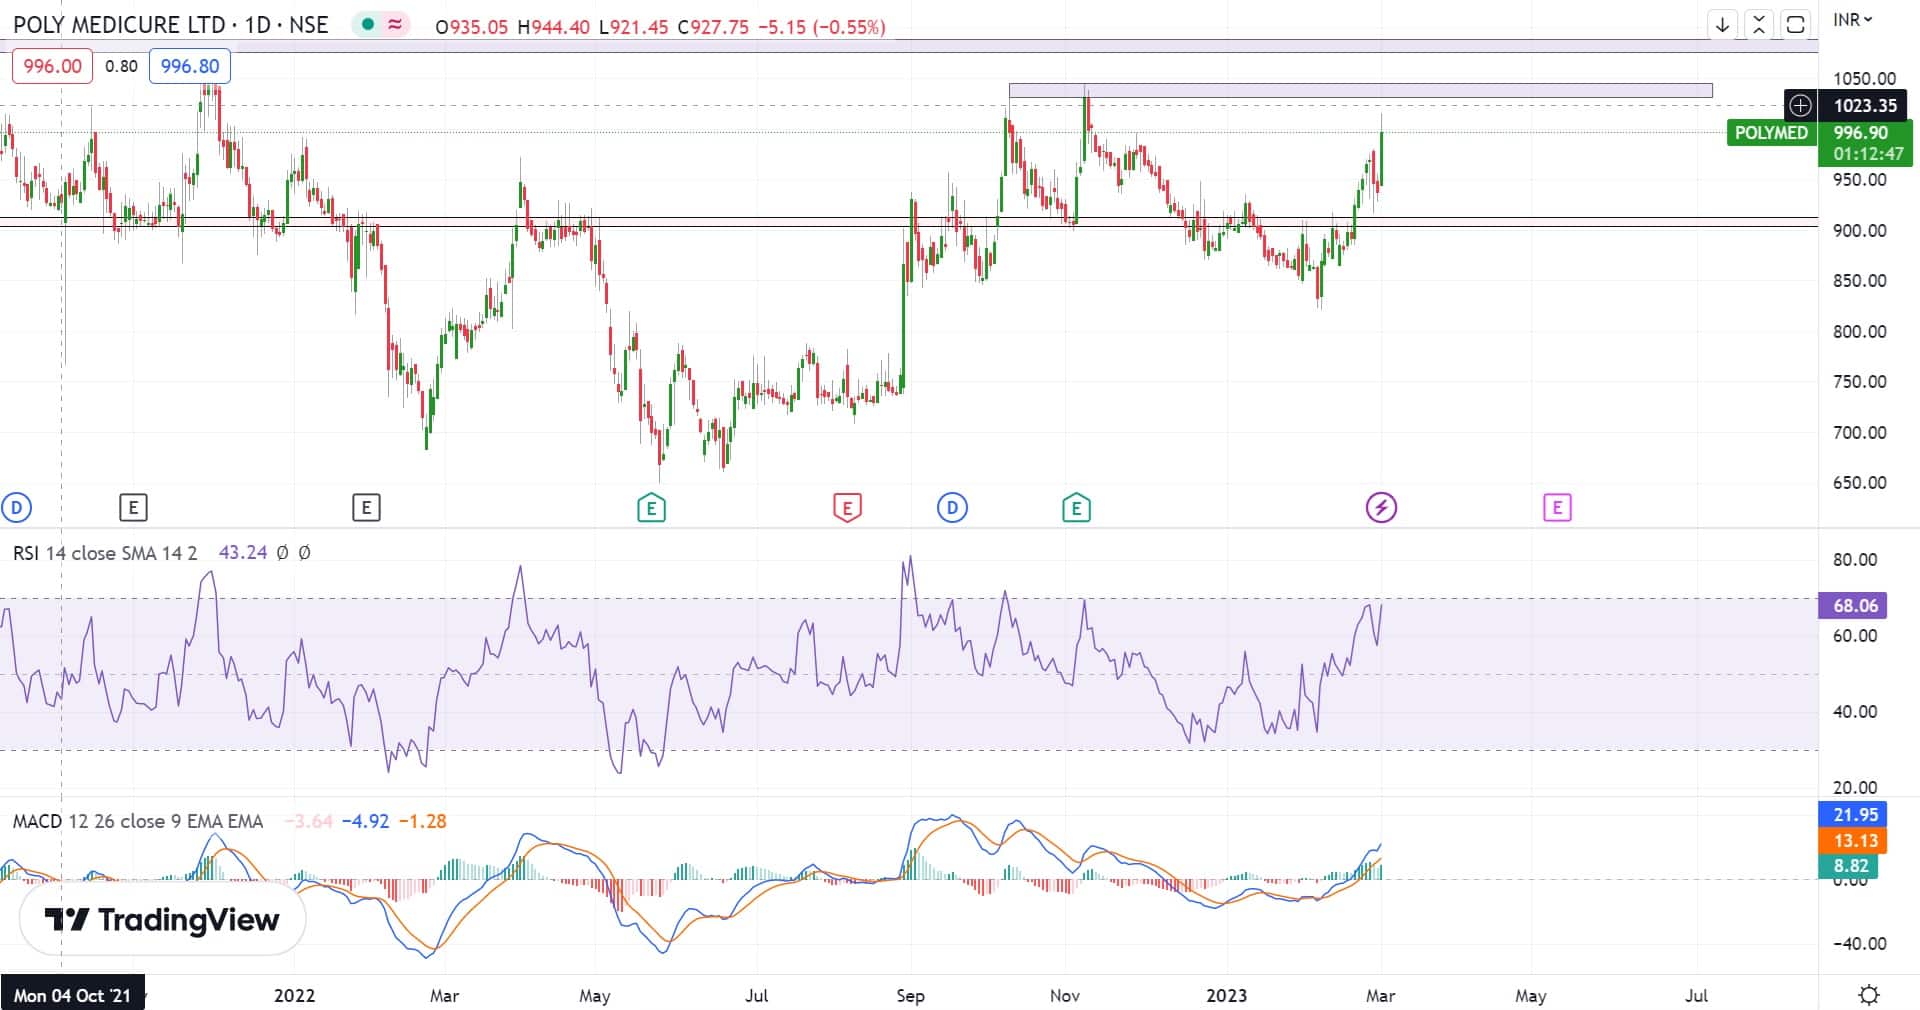Click the pink delayed data indicator icon
The height and width of the screenshot is (1010, 1920).
point(396,25)
